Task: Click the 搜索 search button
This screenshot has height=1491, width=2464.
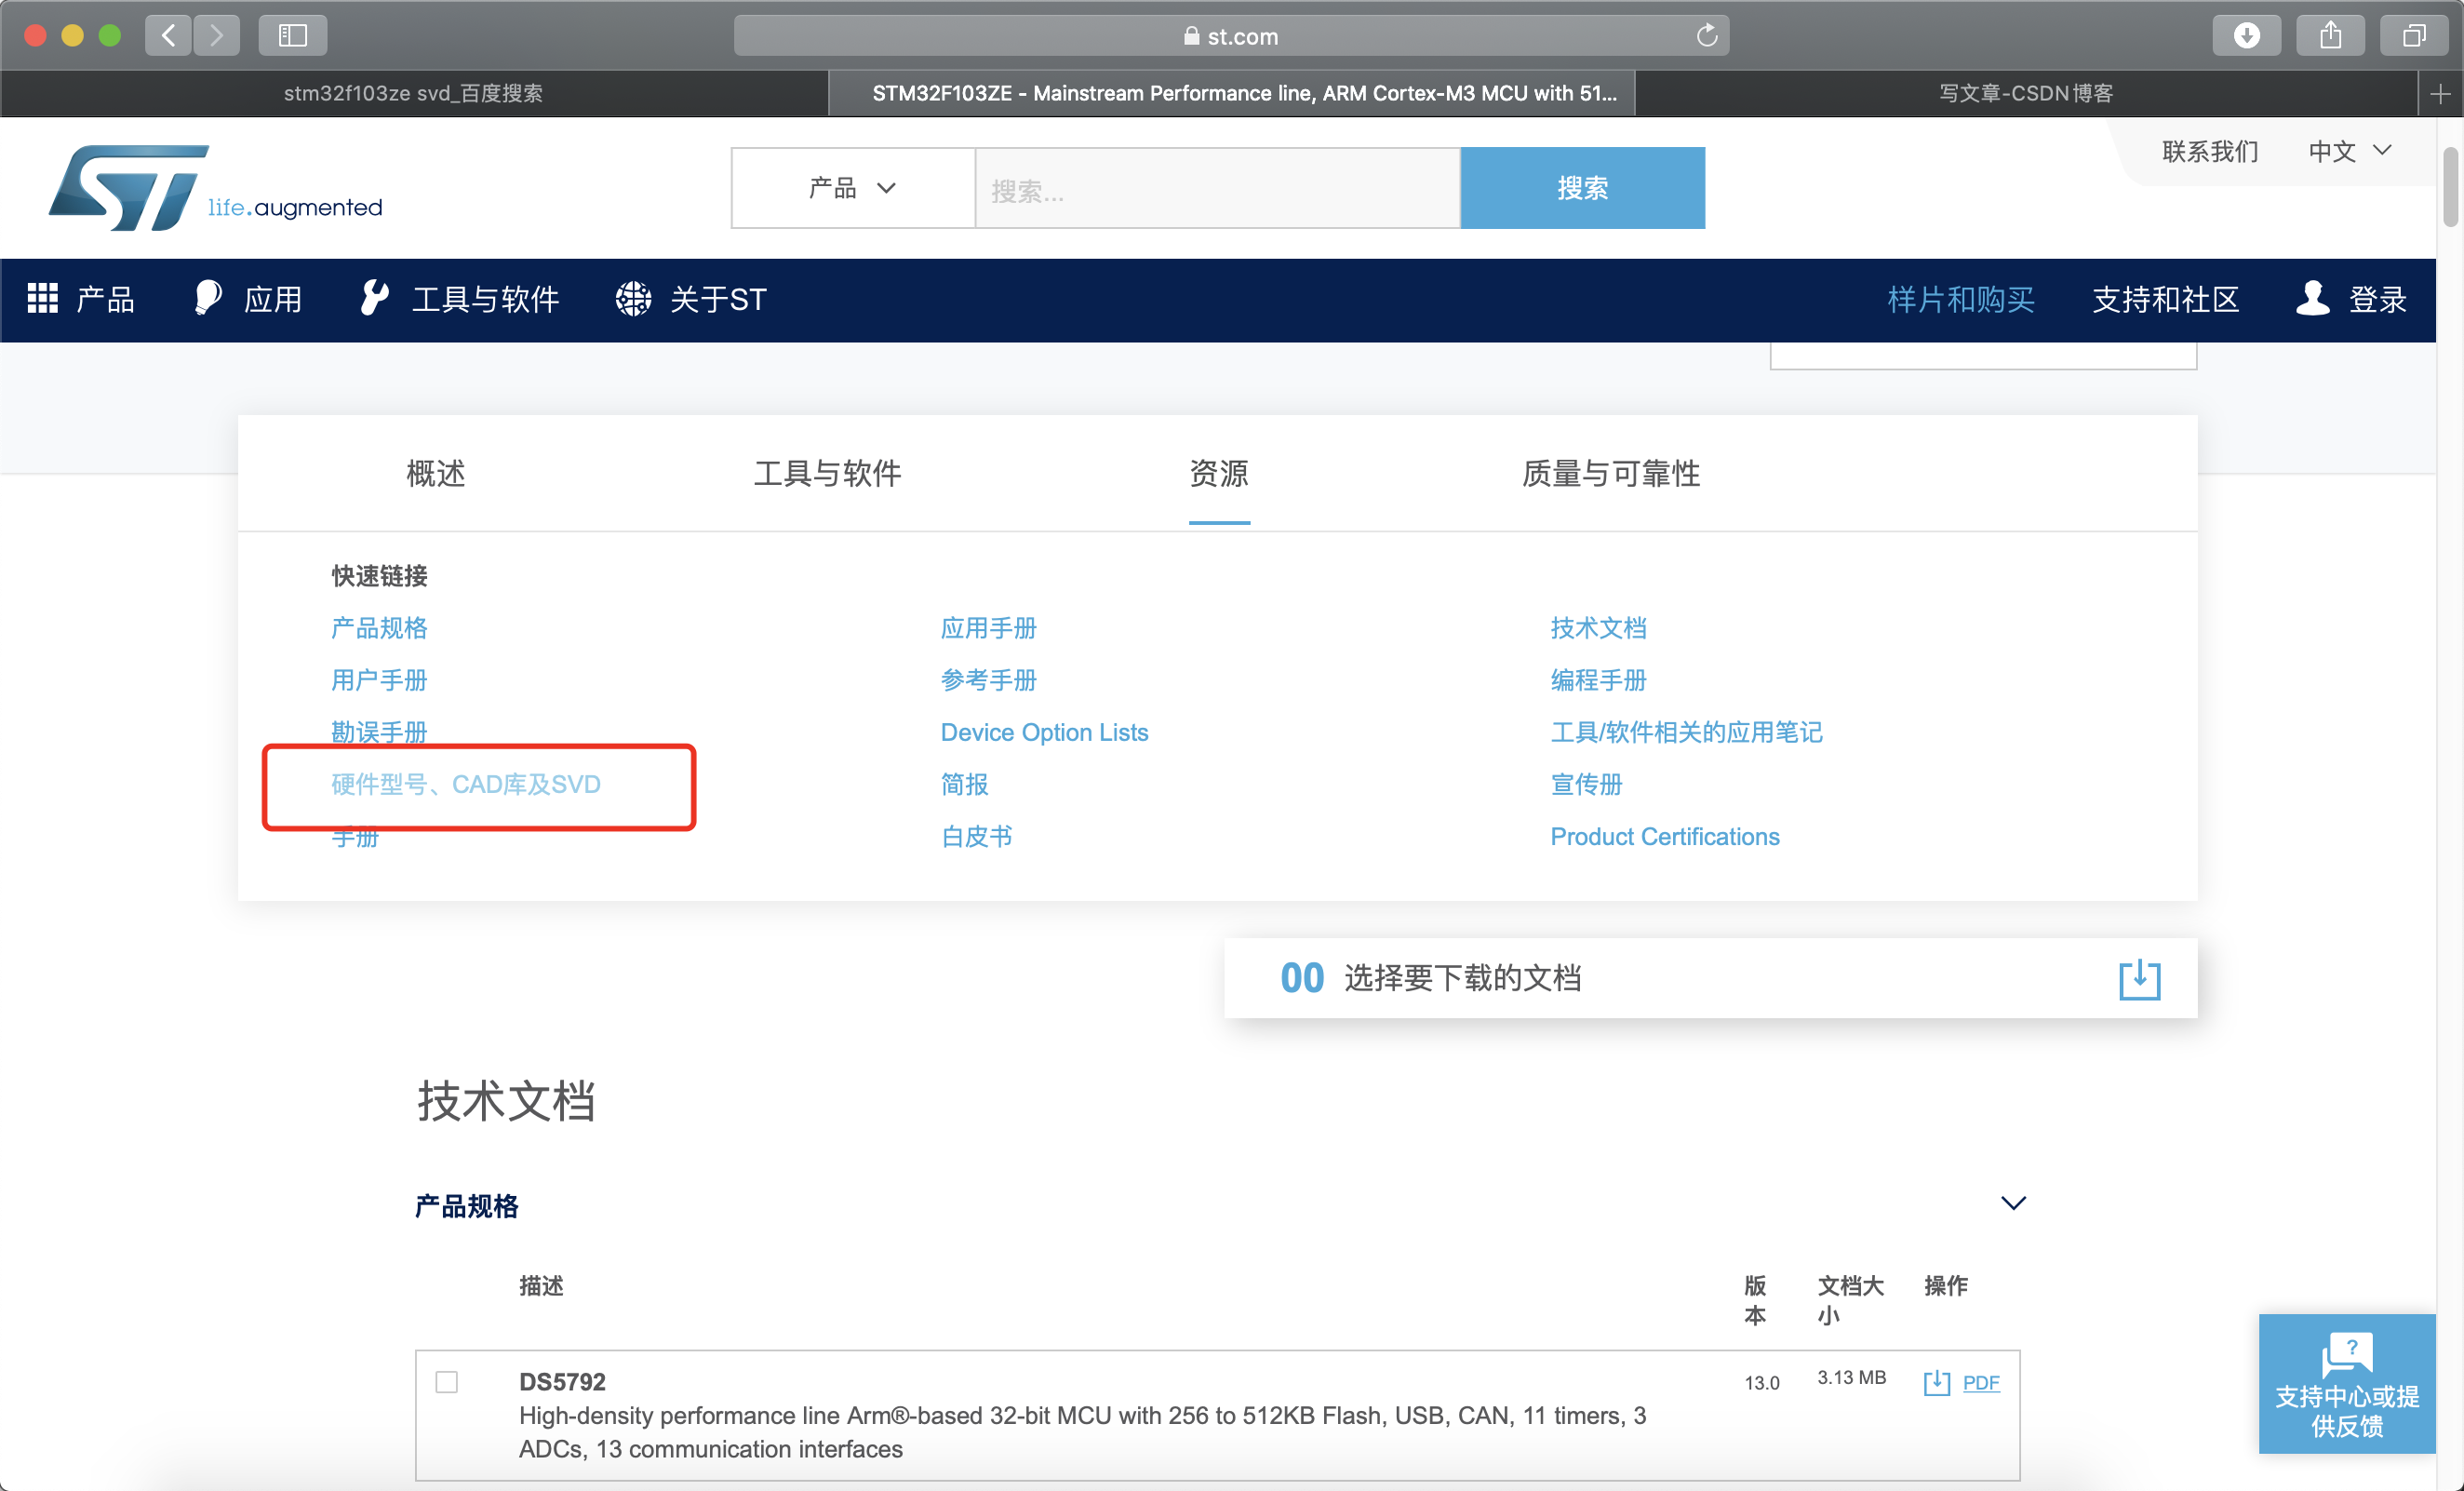Action: pos(1582,186)
